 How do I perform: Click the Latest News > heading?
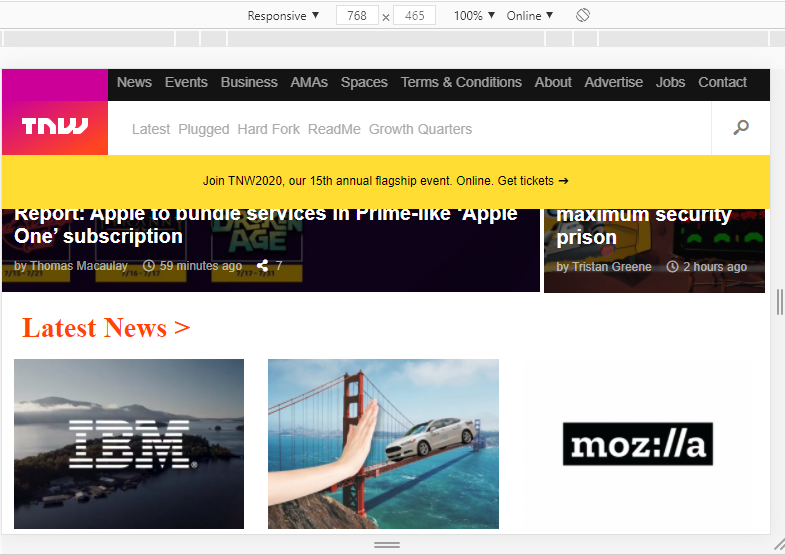(x=106, y=328)
